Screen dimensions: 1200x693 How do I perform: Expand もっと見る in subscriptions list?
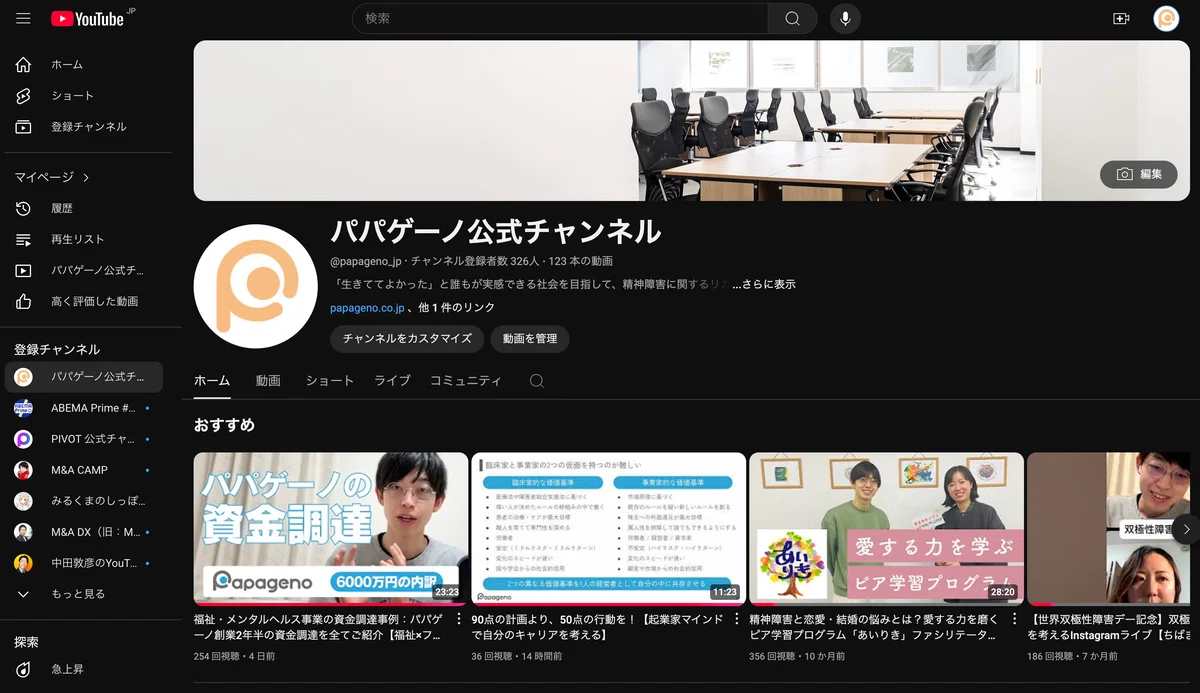83,594
